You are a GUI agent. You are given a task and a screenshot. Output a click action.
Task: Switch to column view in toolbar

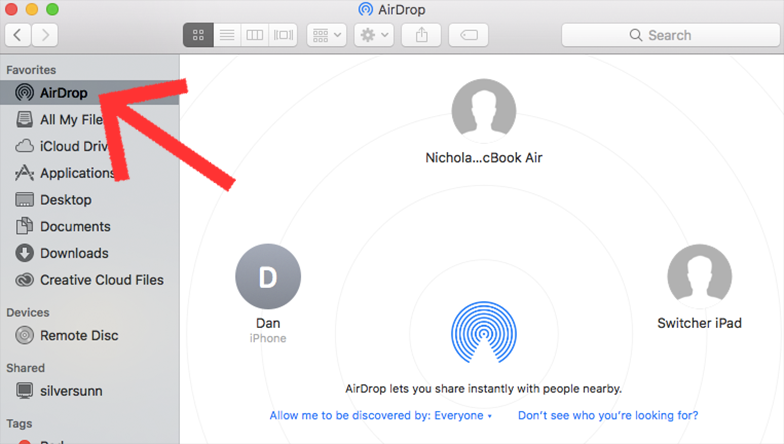pyautogui.click(x=255, y=35)
